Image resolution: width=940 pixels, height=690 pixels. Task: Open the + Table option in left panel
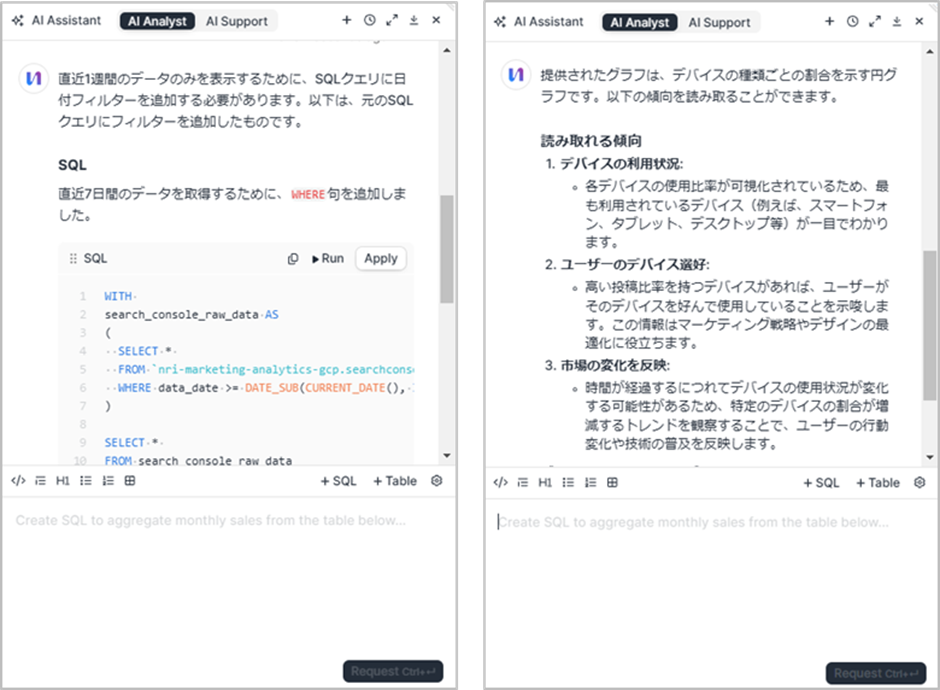[x=394, y=481]
